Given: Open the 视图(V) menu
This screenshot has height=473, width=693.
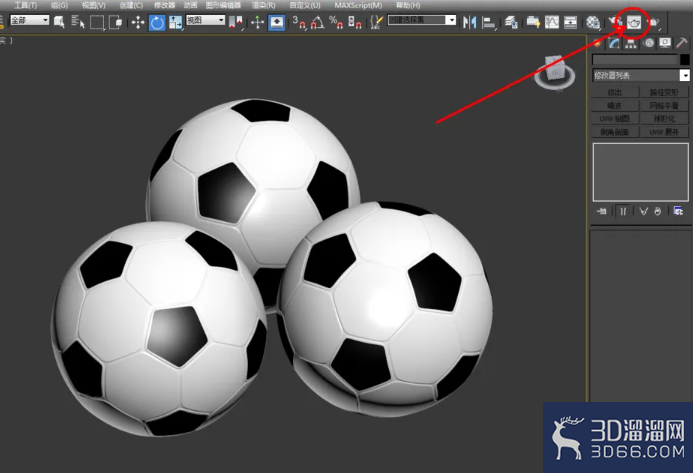Looking at the screenshot, I should pyautogui.click(x=93, y=5).
